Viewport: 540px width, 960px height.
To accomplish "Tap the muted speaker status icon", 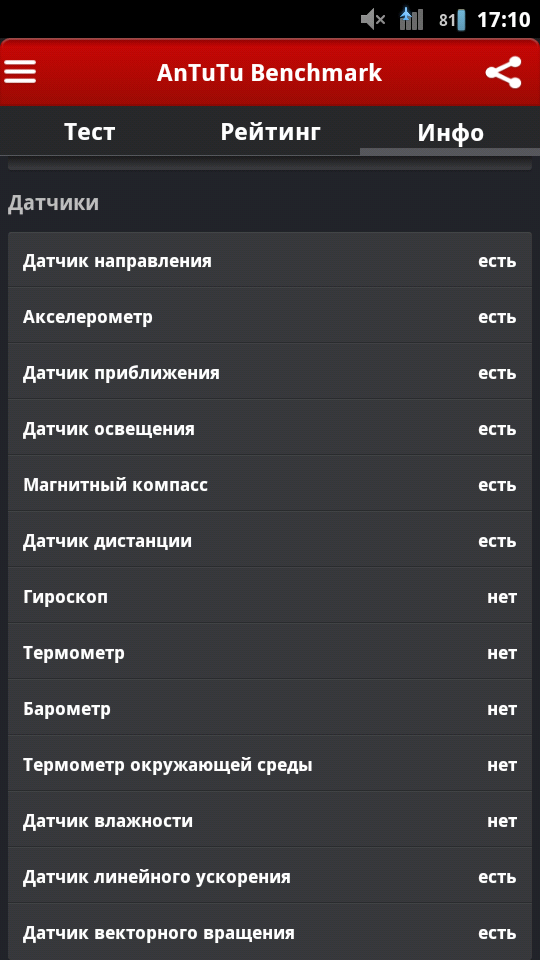I will (x=373, y=20).
